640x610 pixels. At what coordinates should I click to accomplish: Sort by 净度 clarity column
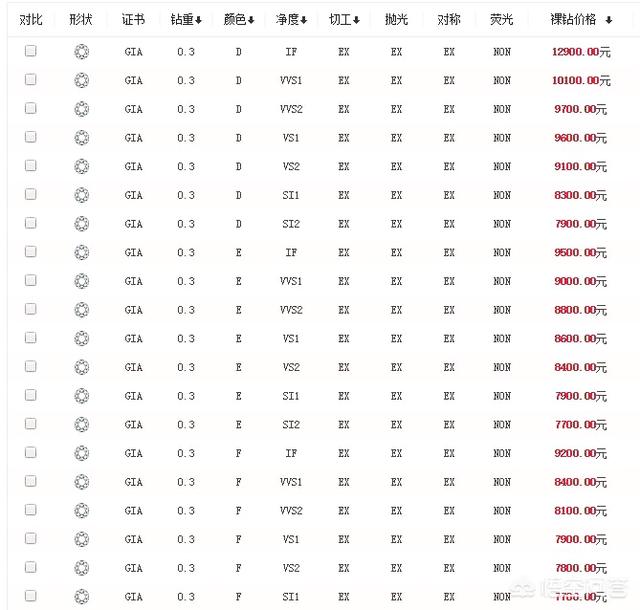point(291,20)
